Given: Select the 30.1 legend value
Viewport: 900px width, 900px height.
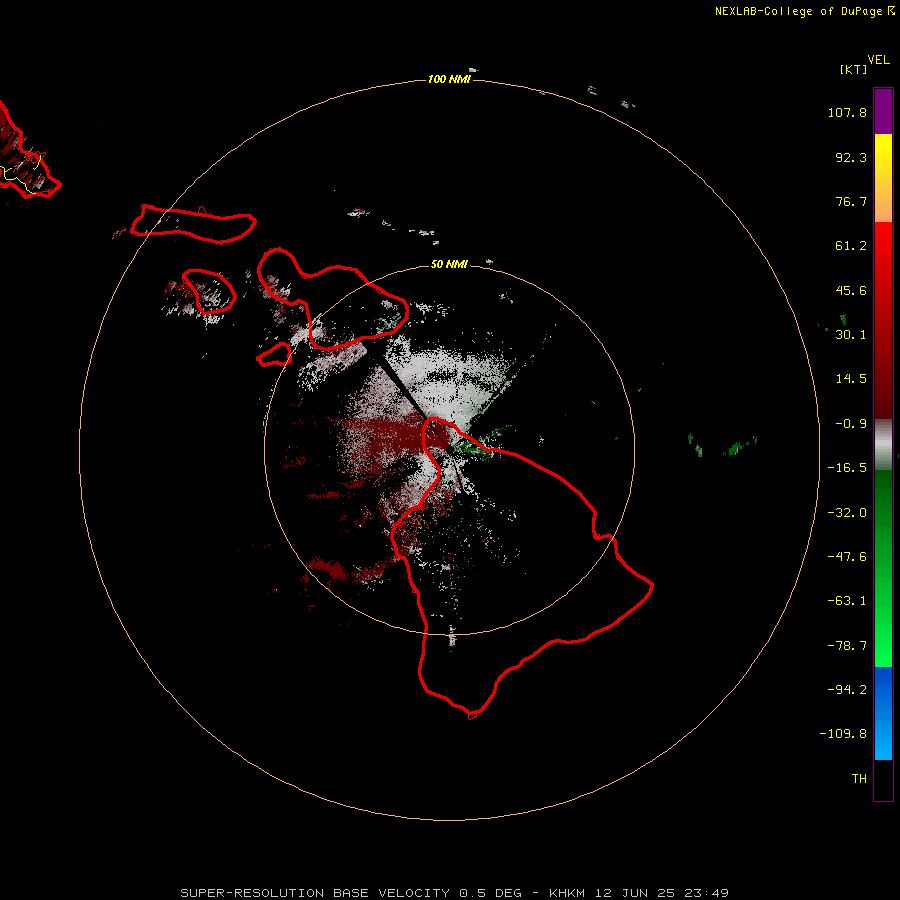Looking at the screenshot, I should 851,335.
